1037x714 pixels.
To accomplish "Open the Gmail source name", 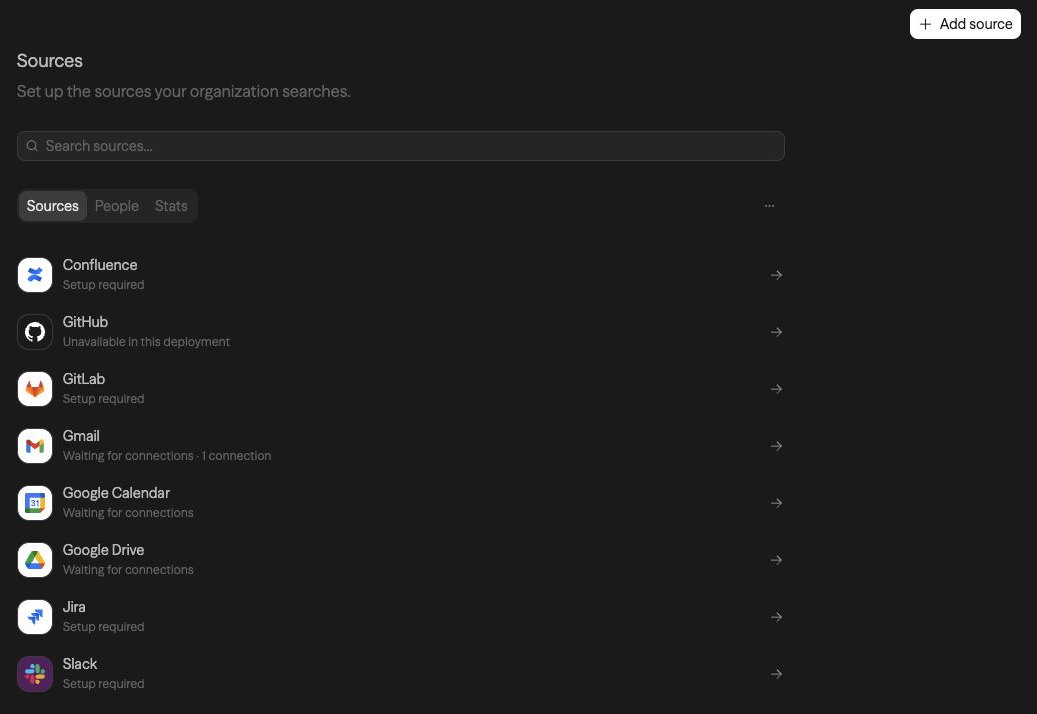I will 81,436.
